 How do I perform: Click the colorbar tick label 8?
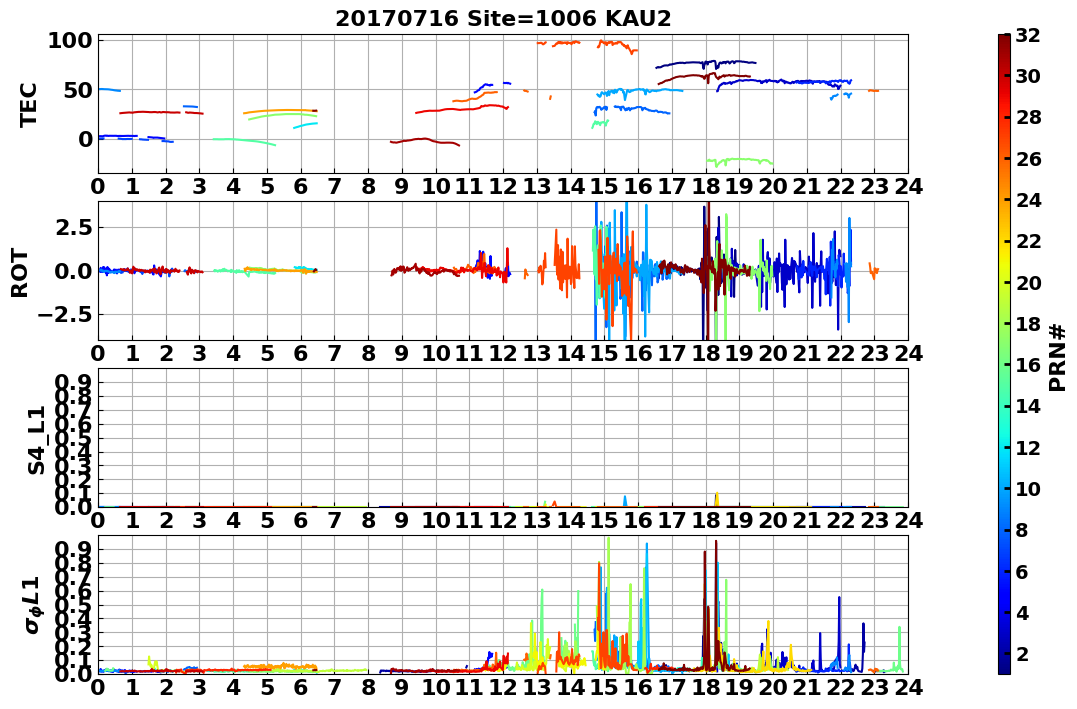(x=1021, y=530)
